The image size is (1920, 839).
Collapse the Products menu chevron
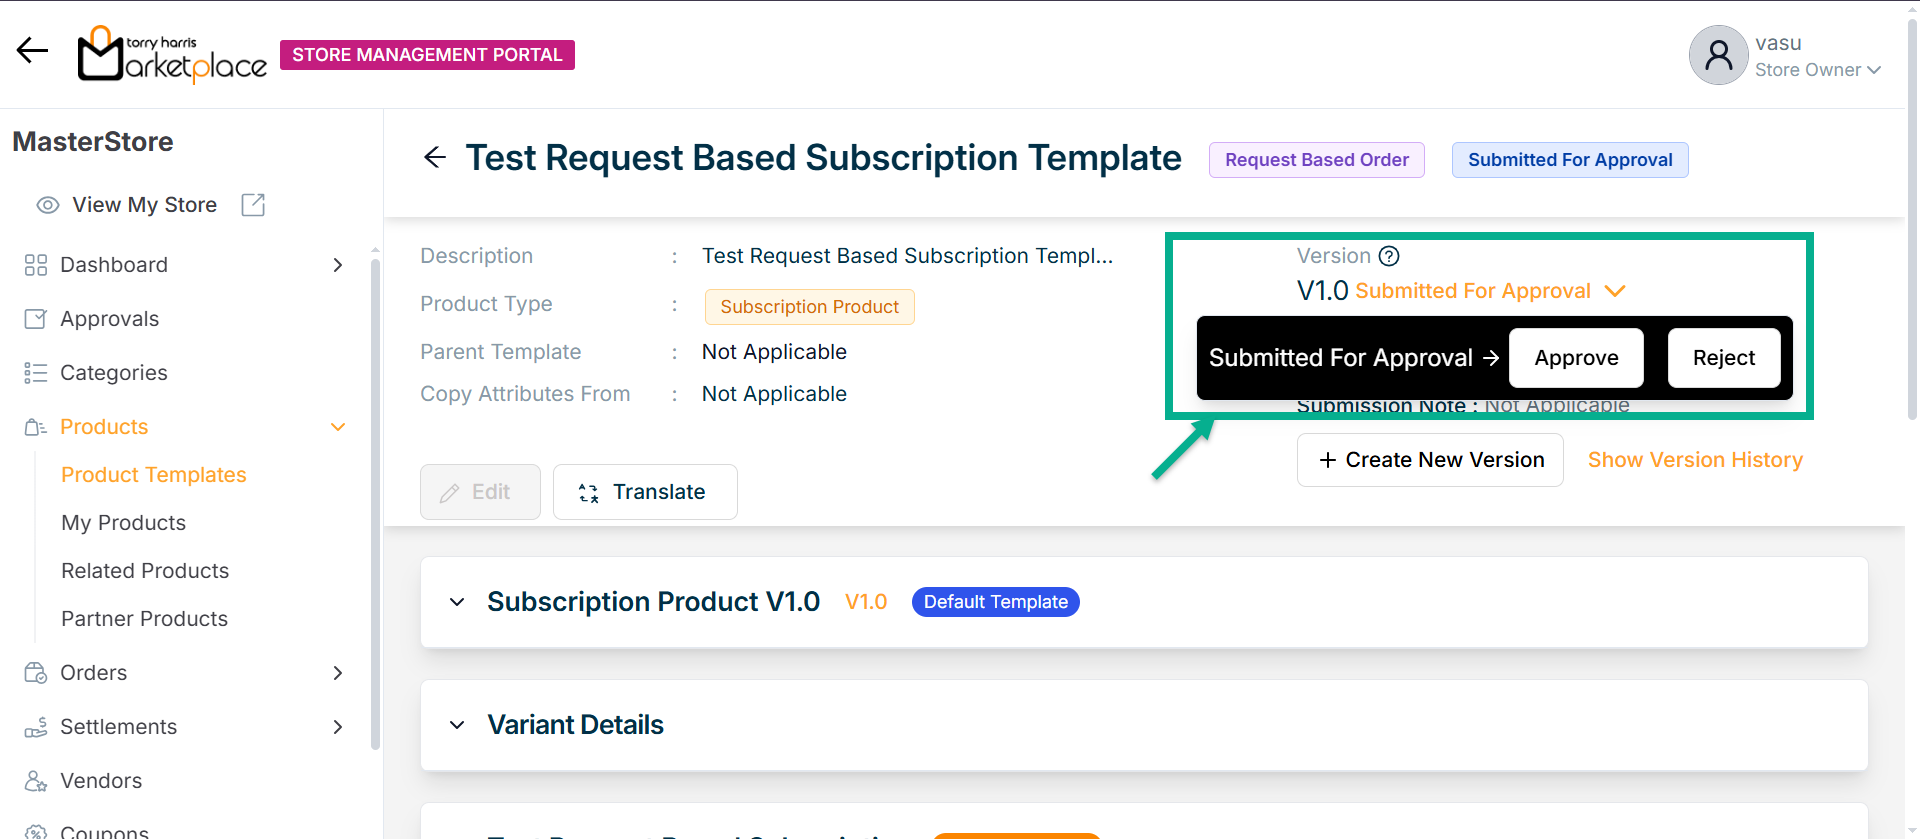(338, 427)
